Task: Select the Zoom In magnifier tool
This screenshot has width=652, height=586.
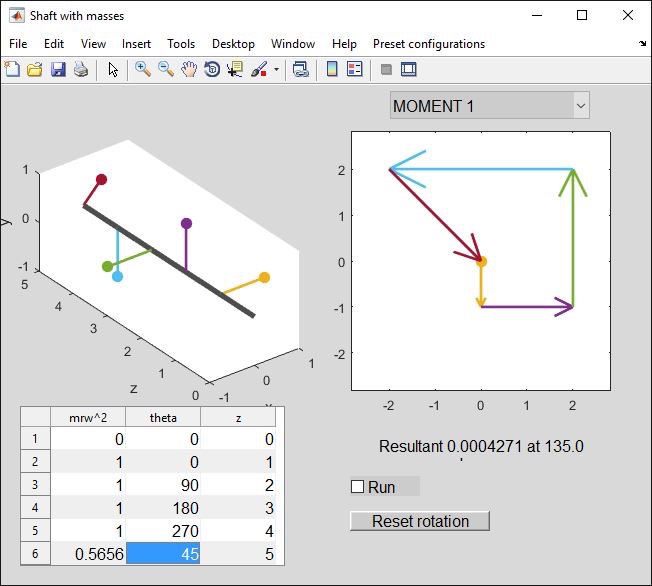Action: [x=143, y=70]
